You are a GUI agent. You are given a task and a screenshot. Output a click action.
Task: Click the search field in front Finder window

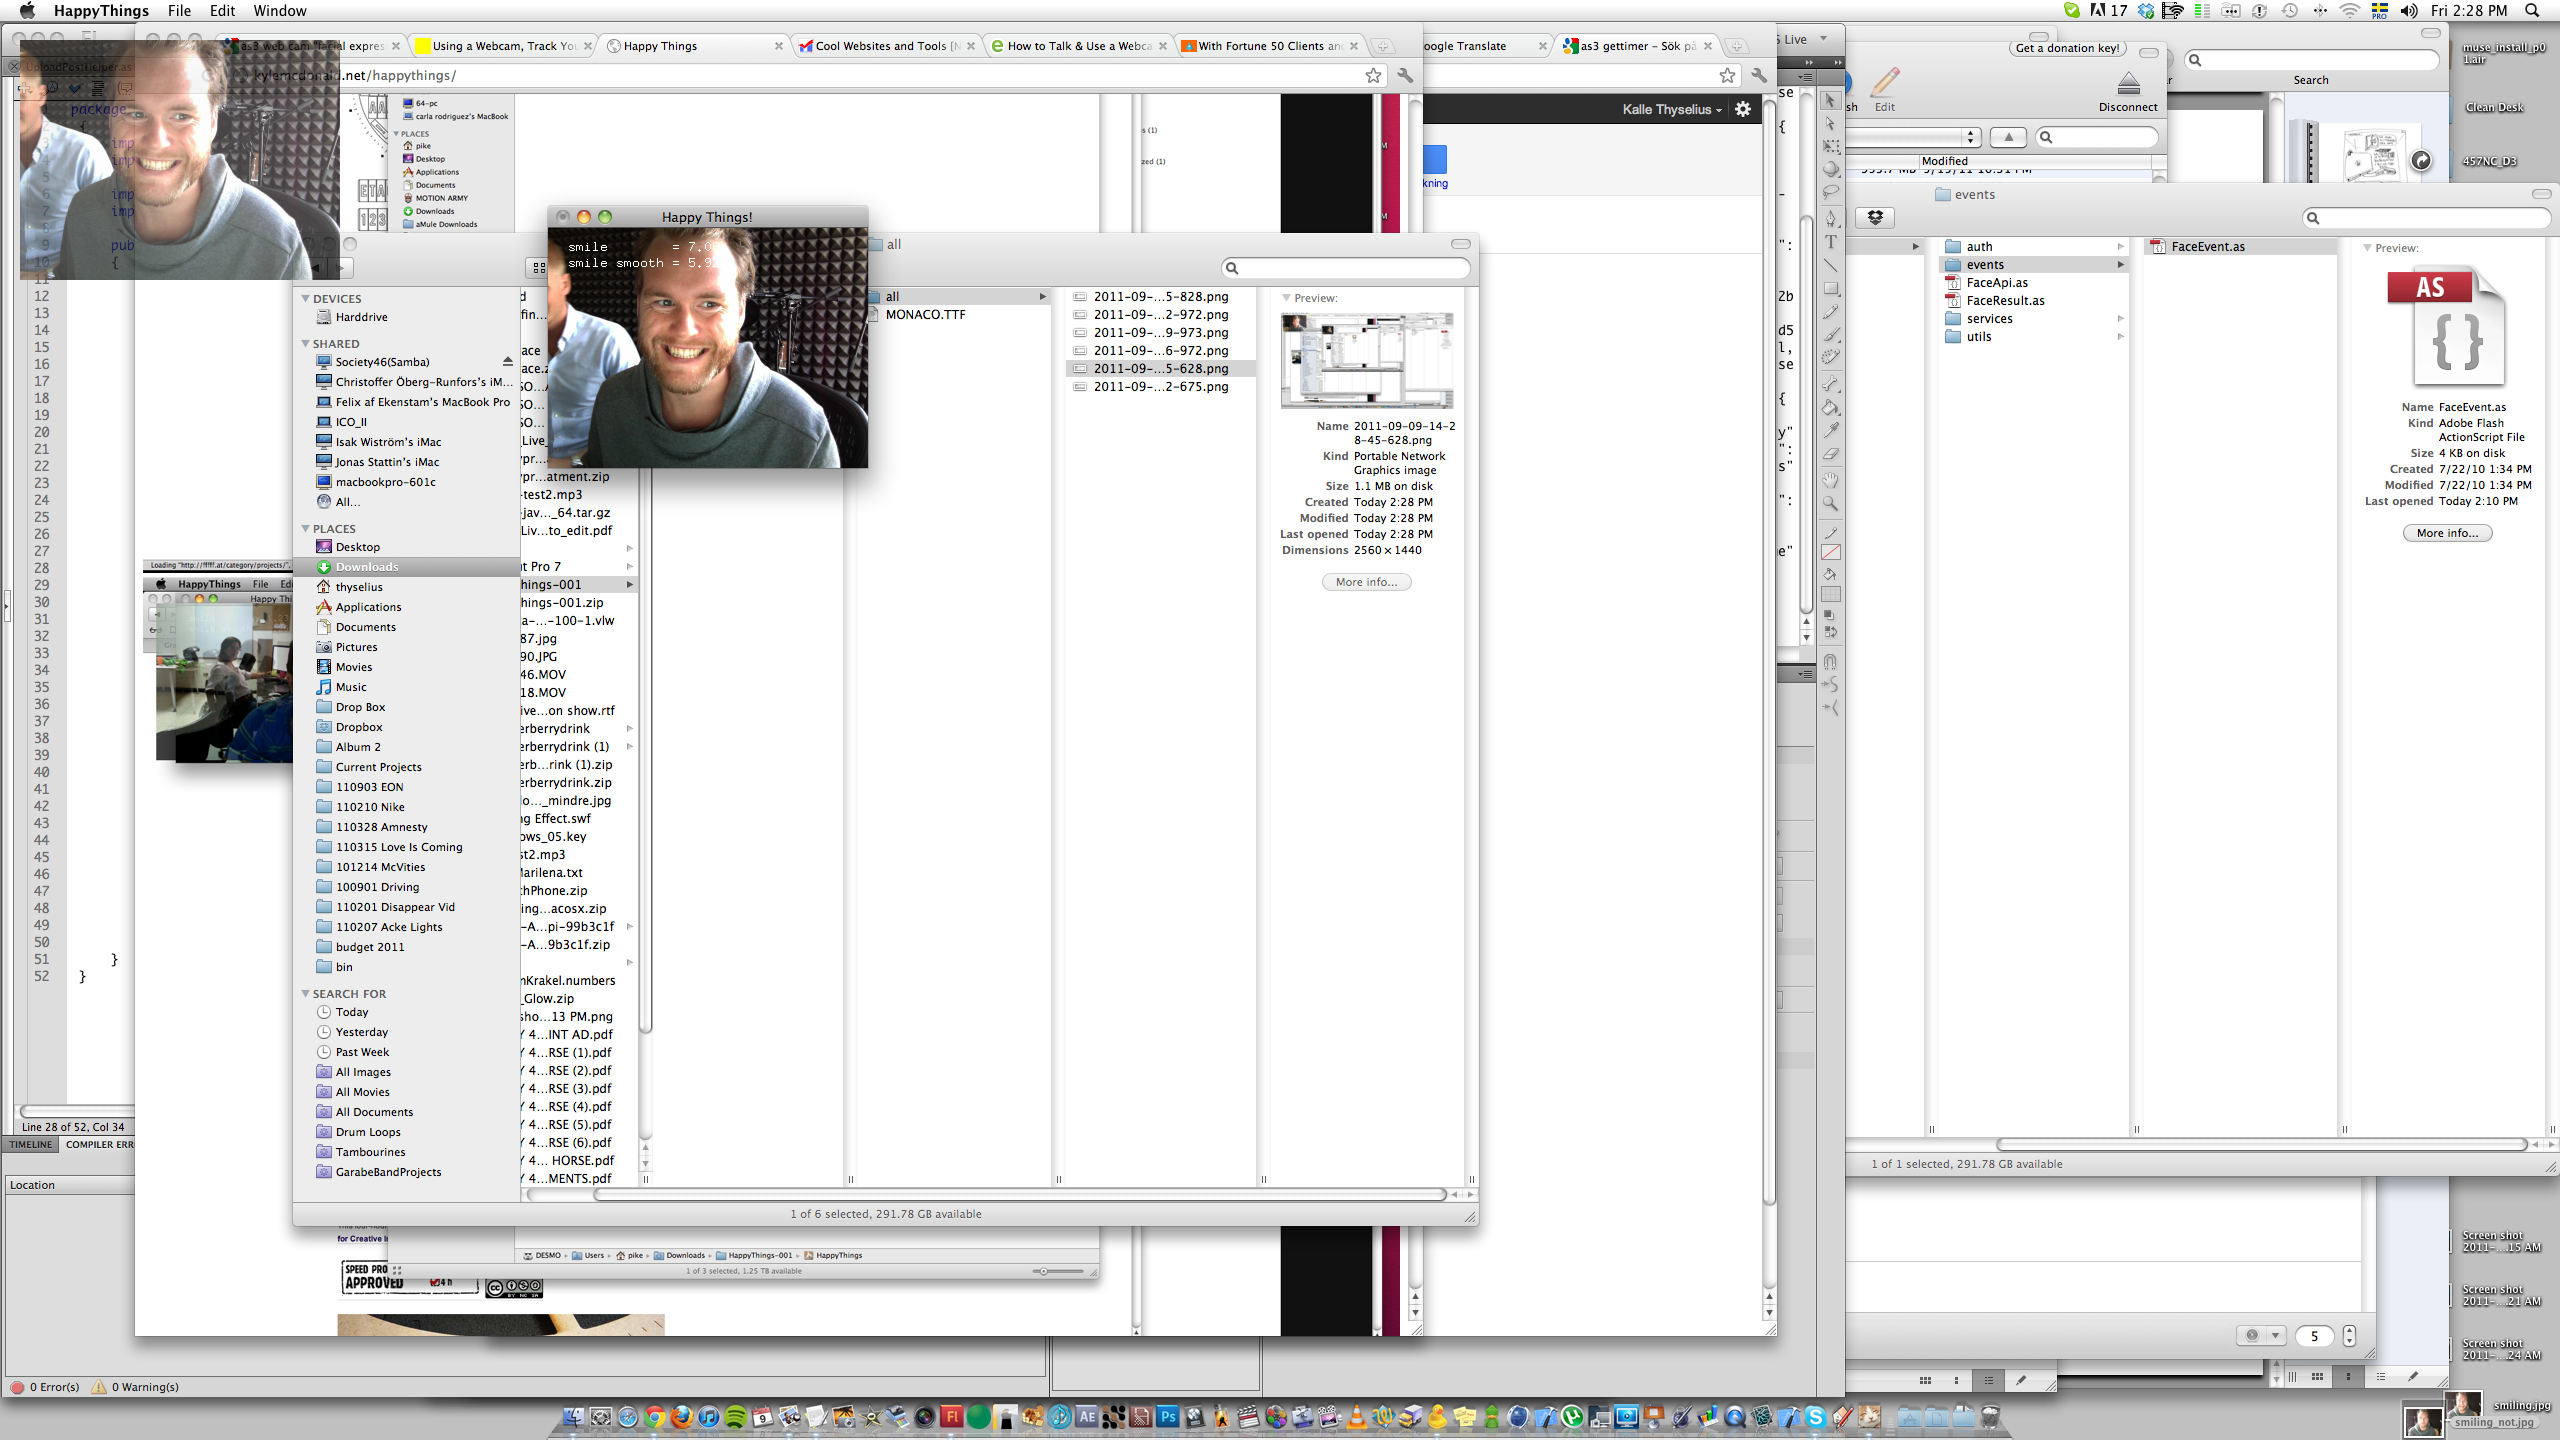1346,268
